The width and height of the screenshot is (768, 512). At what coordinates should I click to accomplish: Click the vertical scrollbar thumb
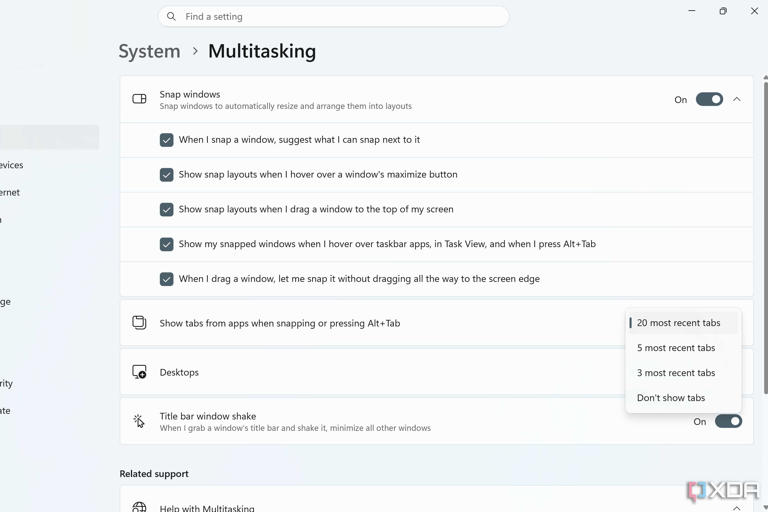coord(765,238)
